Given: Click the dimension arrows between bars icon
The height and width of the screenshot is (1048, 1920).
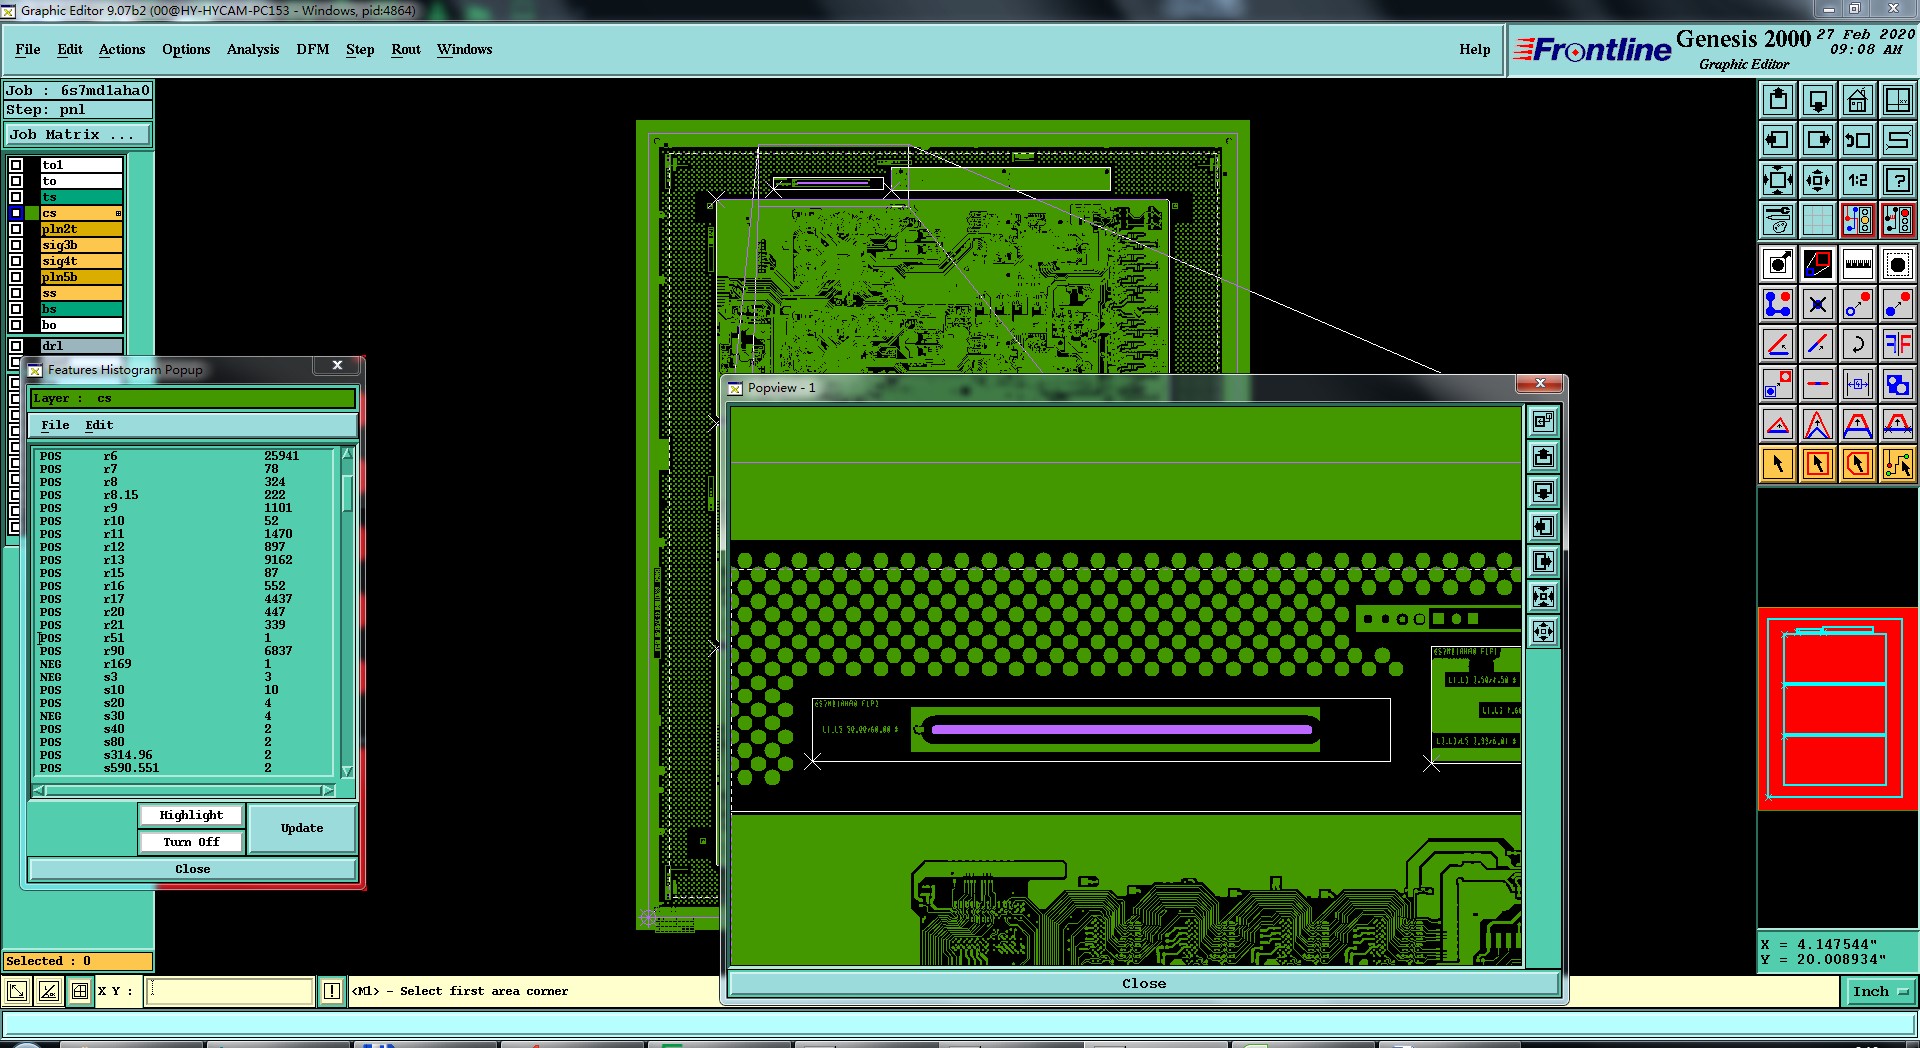Looking at the screenshot, I should pos(1858,384).
